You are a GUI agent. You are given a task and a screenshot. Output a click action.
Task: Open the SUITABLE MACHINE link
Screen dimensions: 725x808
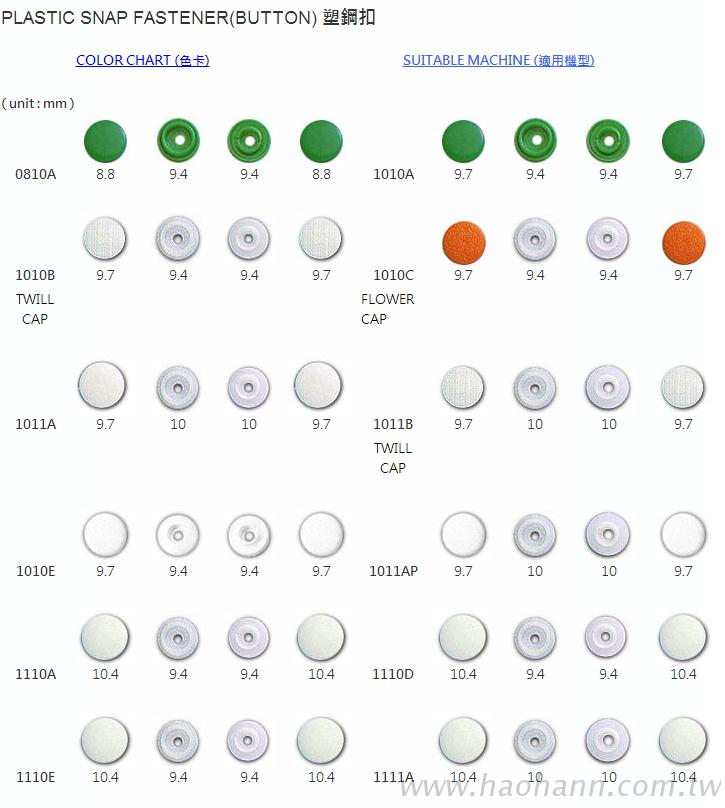[498, 60]
